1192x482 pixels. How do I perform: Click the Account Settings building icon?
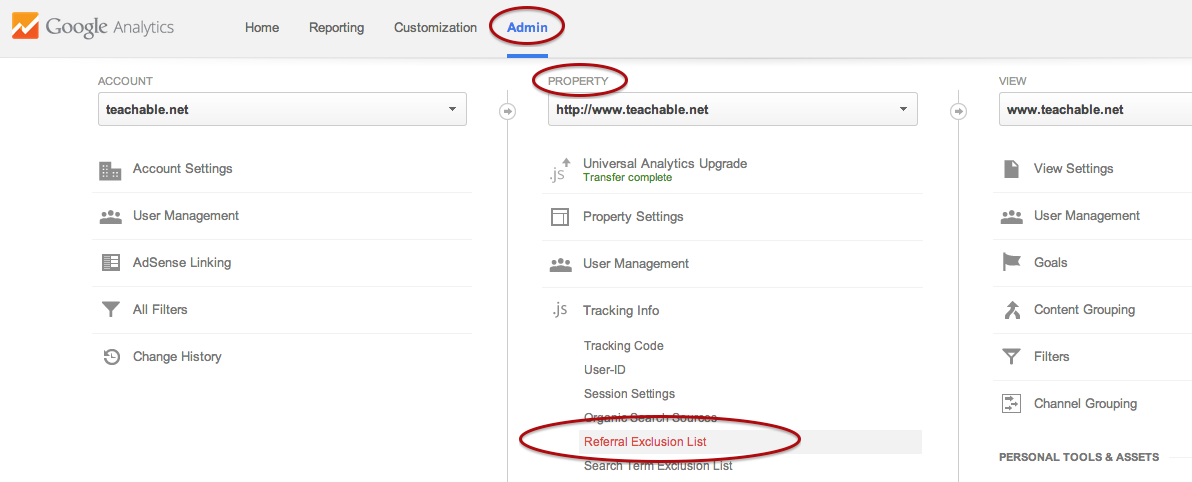point(111,170)
